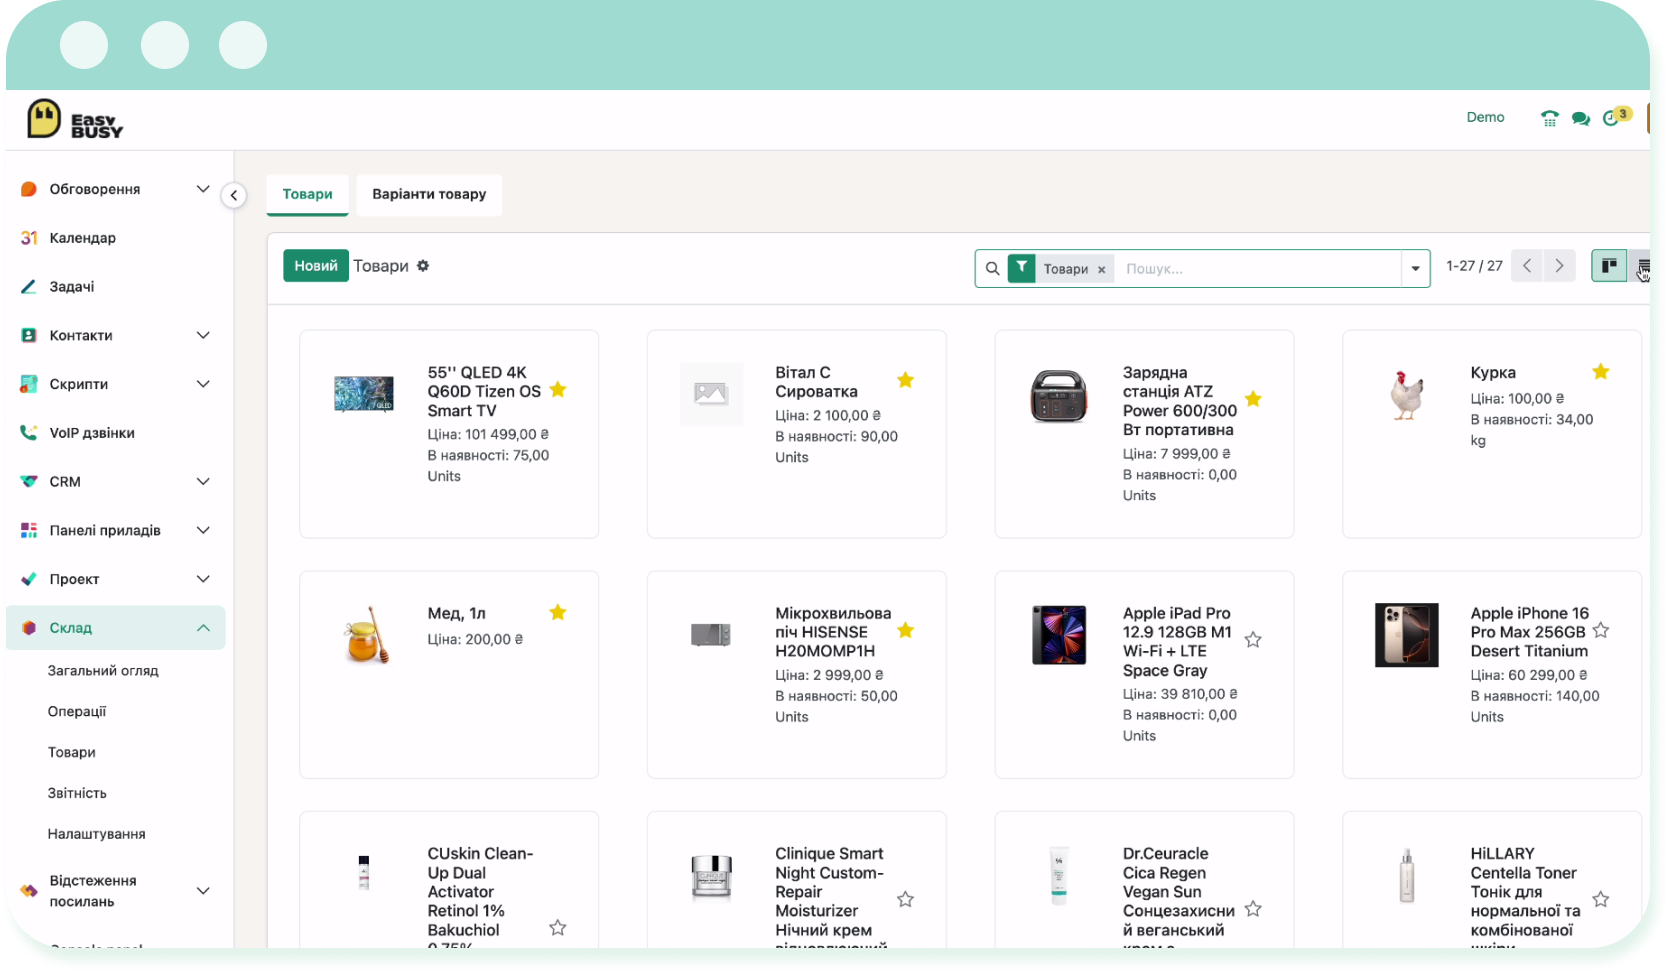1668x972 pixels.
Task: Click the search magnifier icon
Action: [x=992, y=269]
